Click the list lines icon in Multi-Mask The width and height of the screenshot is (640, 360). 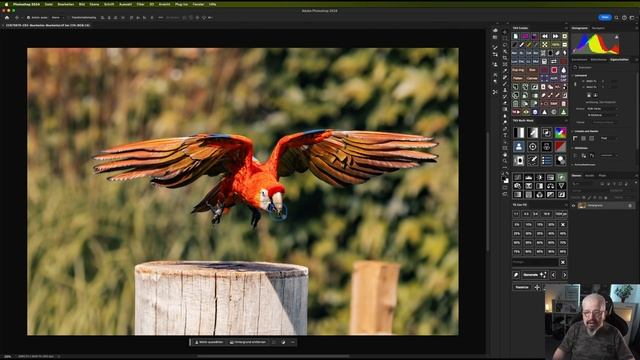click(547, 160)
